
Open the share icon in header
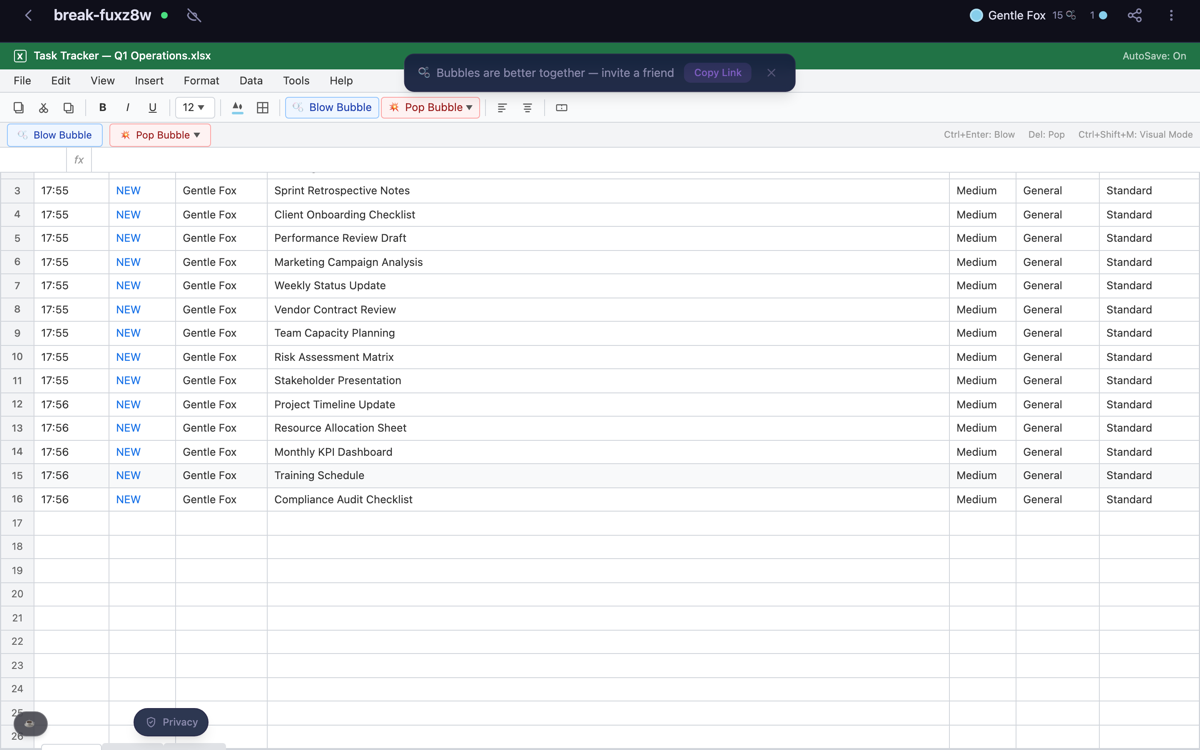tap(1134, 15)
